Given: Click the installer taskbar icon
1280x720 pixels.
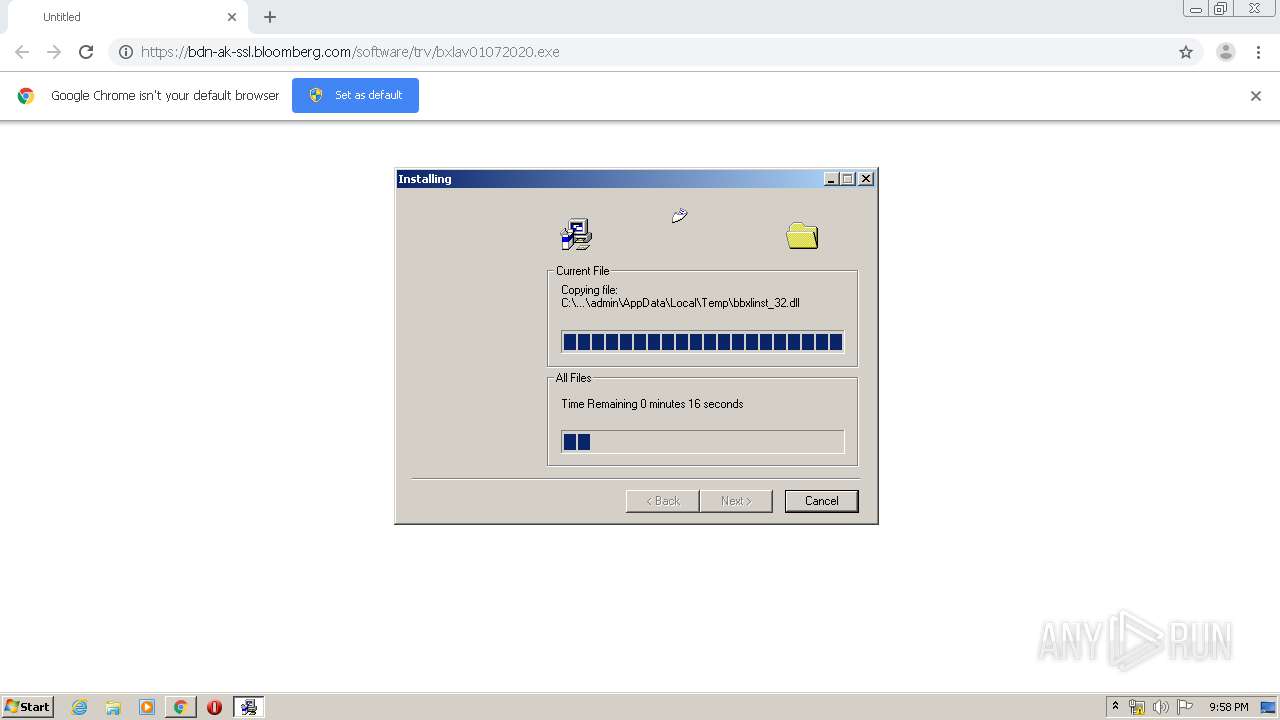Looking at the screenshot, I should click(x=248, y=707).
